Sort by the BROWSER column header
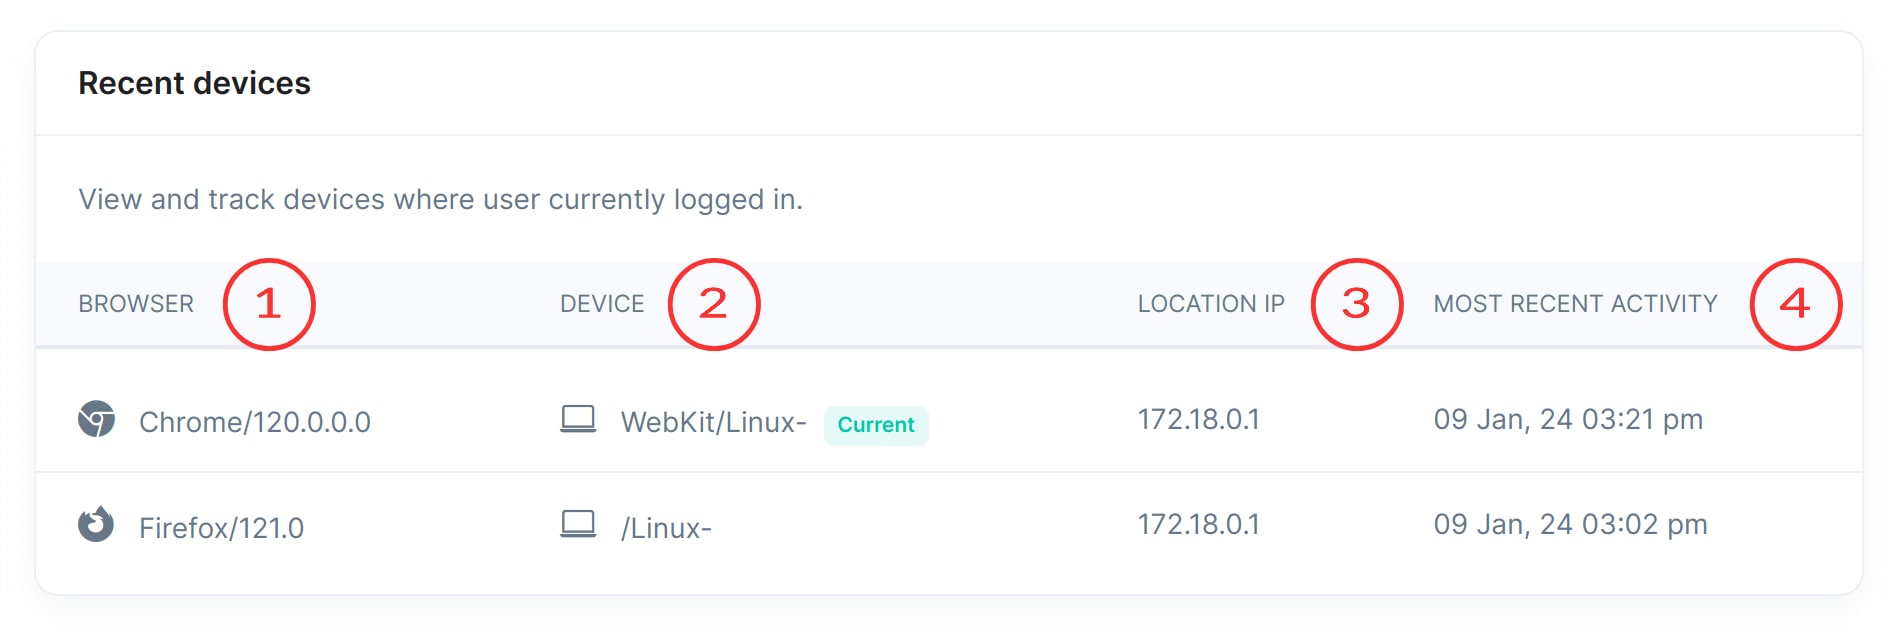Screen dimensions: 1898x632 (136, 304)
